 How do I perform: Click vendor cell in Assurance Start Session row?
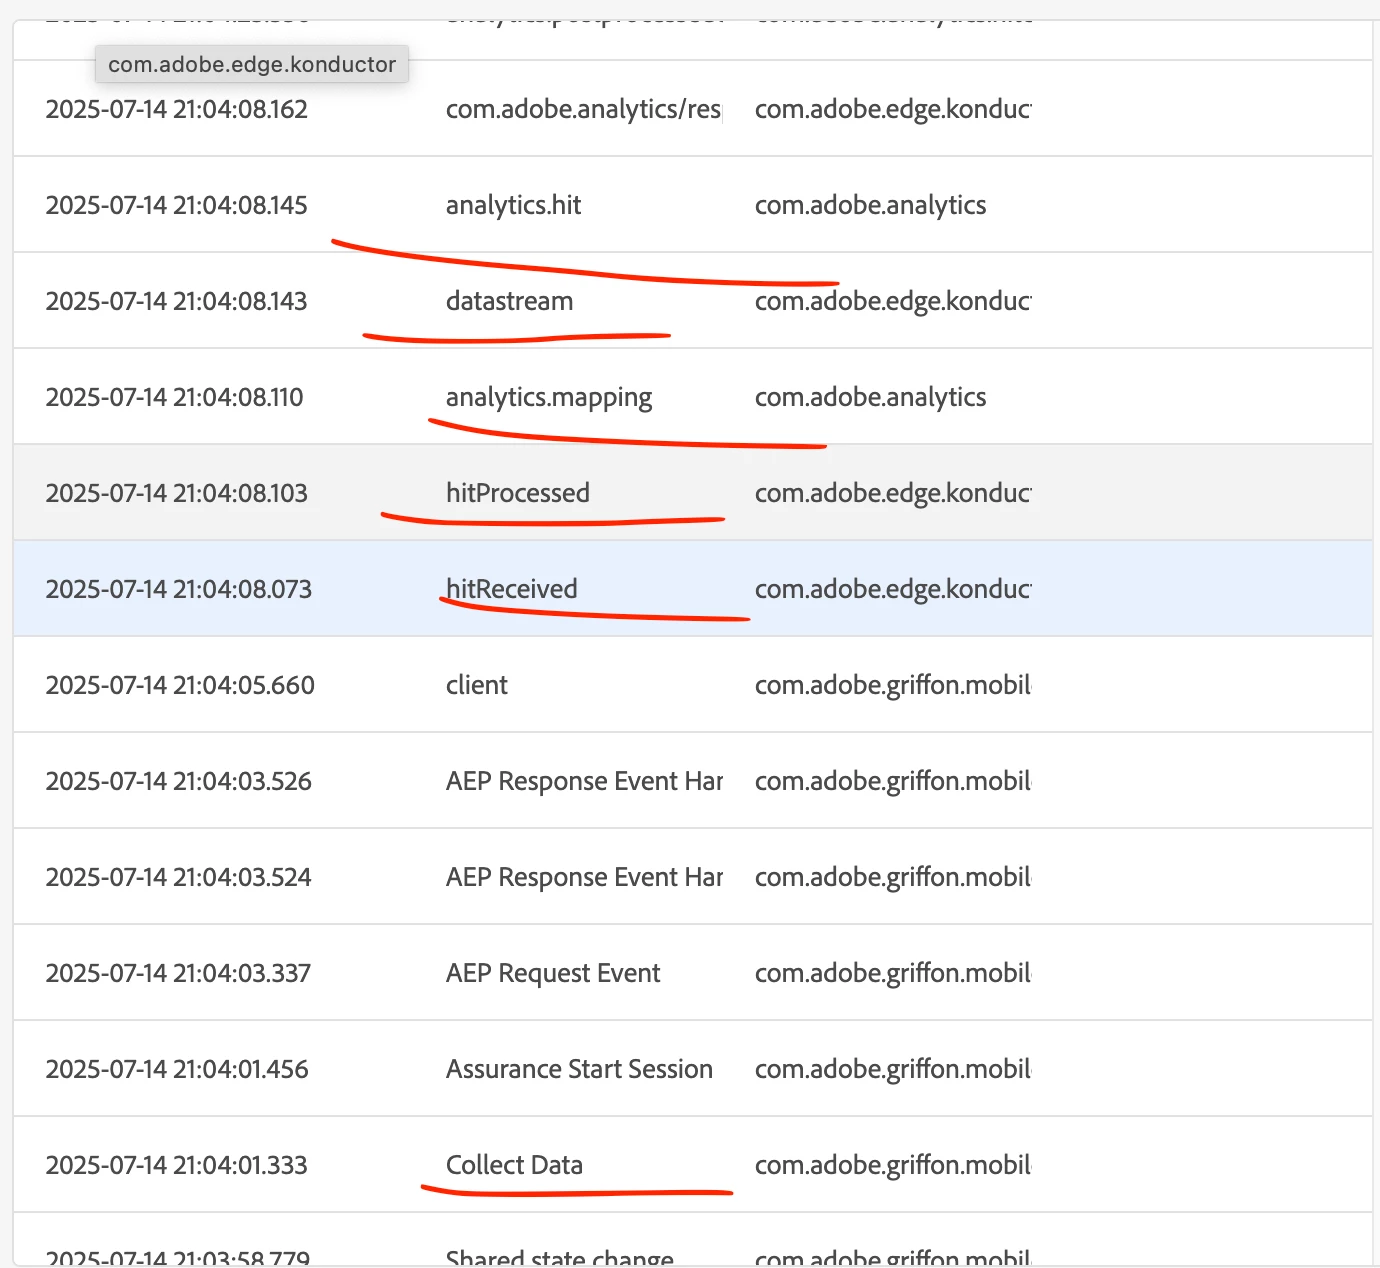(x=893, y=1069)
